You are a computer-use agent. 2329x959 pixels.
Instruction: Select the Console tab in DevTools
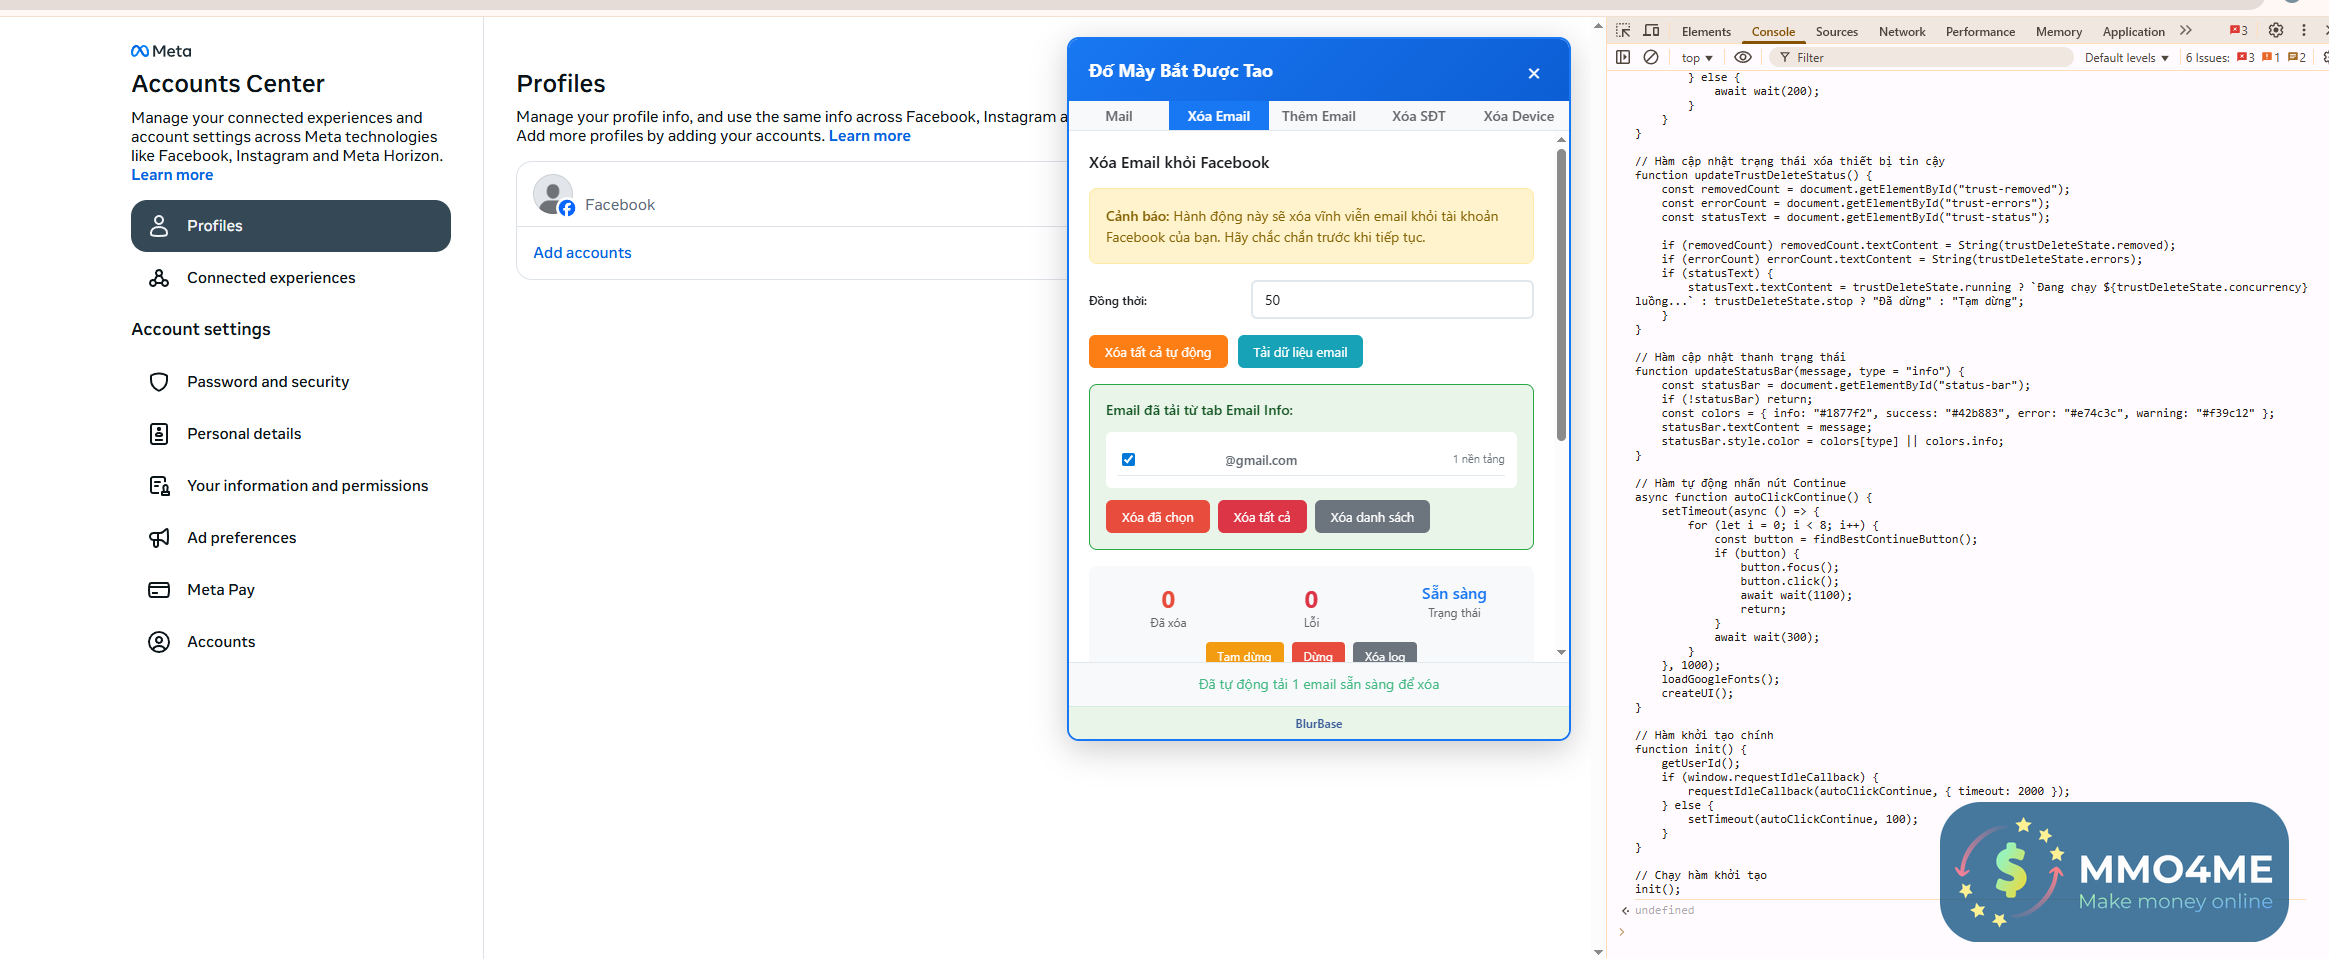tap(1773, 32)
